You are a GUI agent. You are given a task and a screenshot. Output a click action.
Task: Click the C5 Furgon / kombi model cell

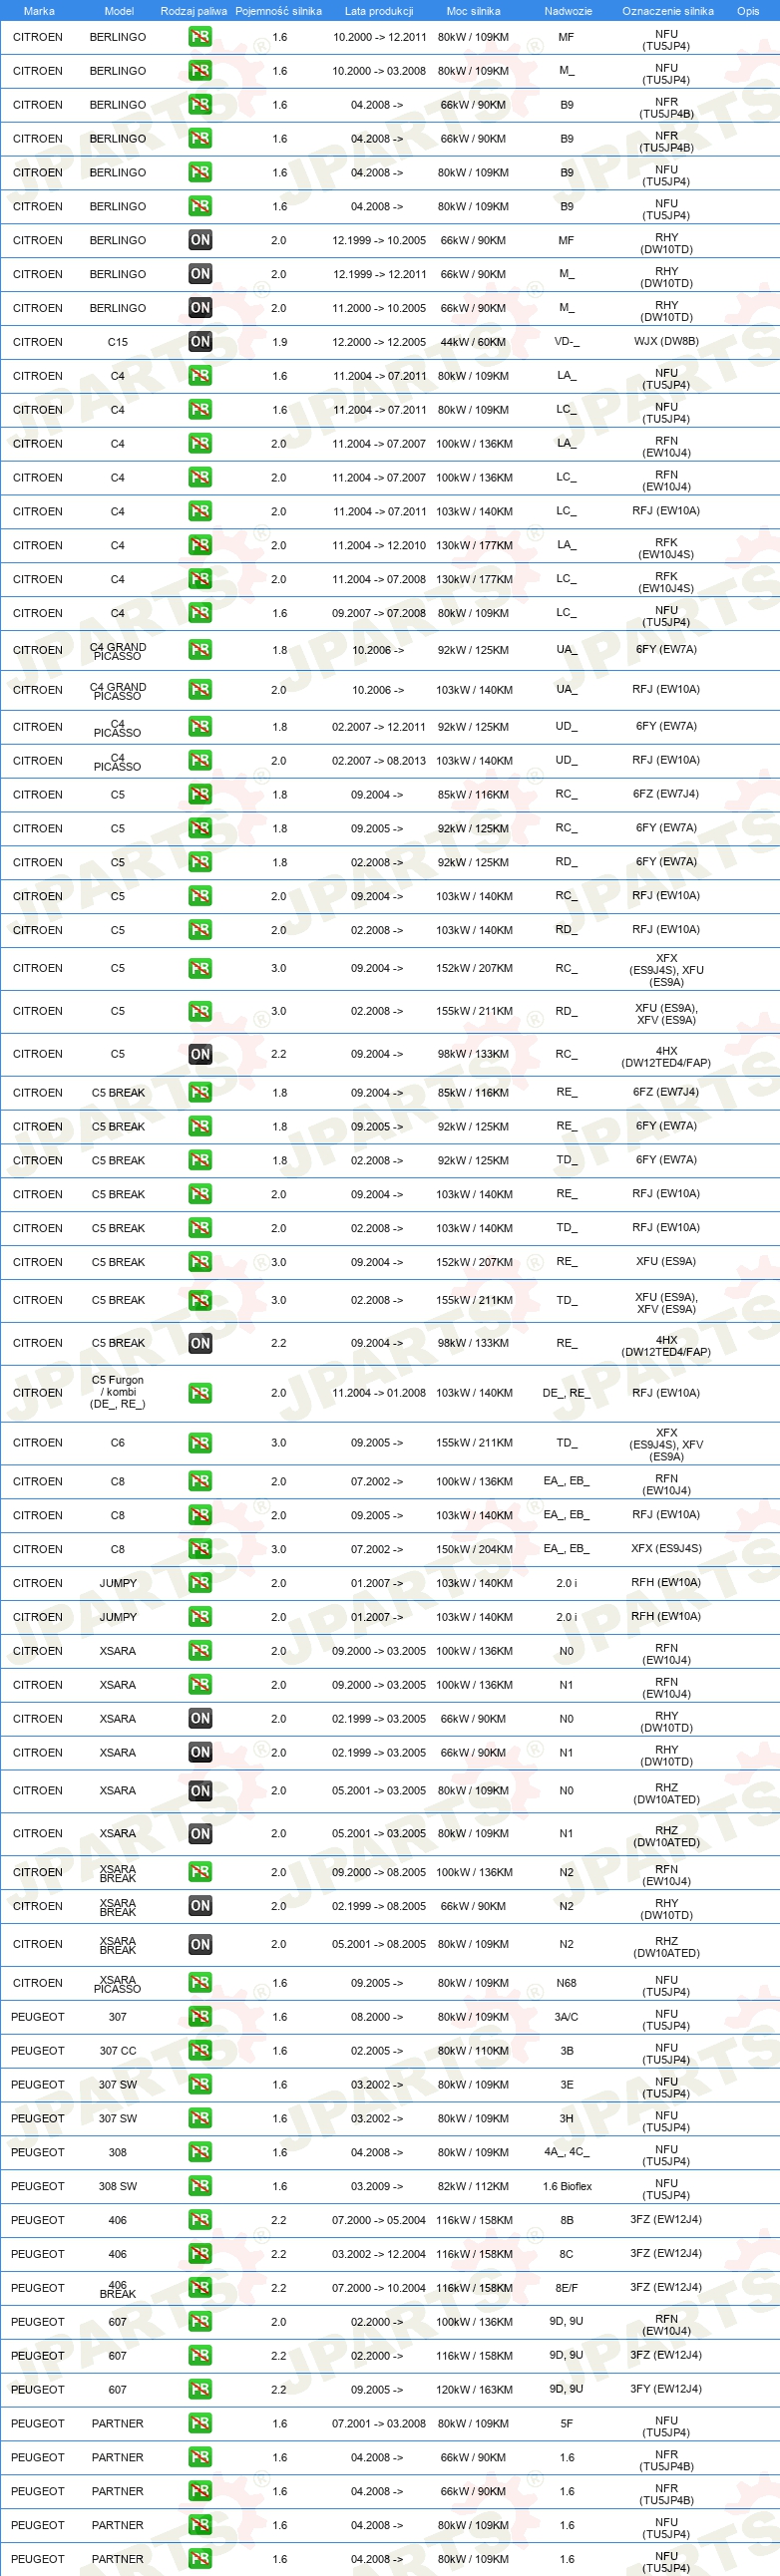click(118, 1392)
